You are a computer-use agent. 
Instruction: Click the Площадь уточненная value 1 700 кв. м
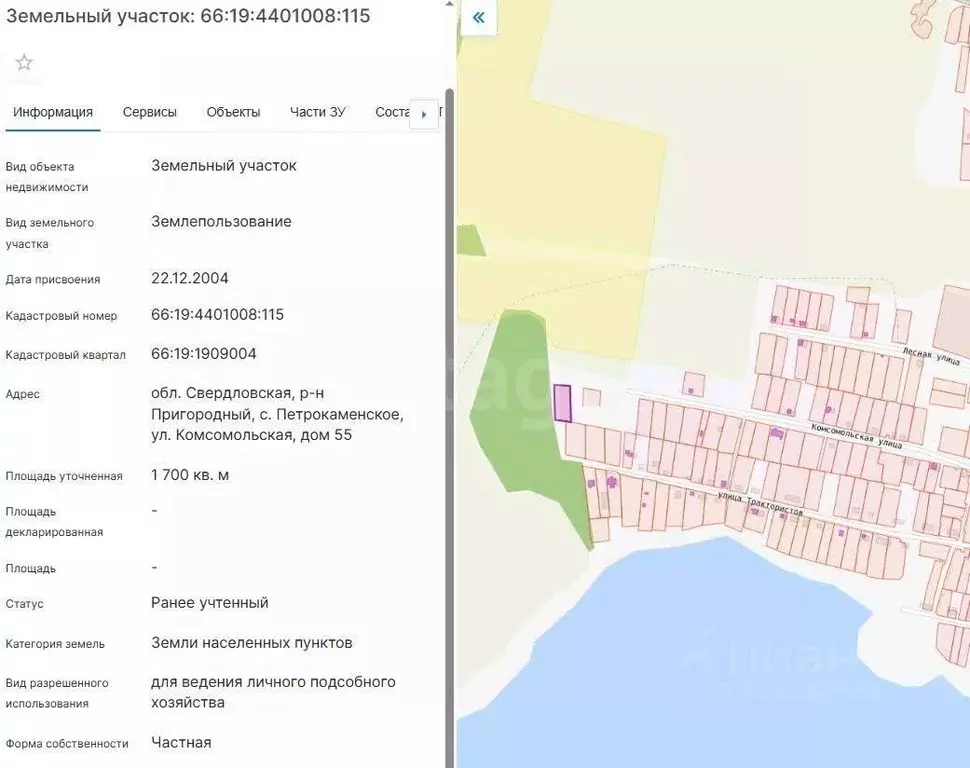coord(190,474)
